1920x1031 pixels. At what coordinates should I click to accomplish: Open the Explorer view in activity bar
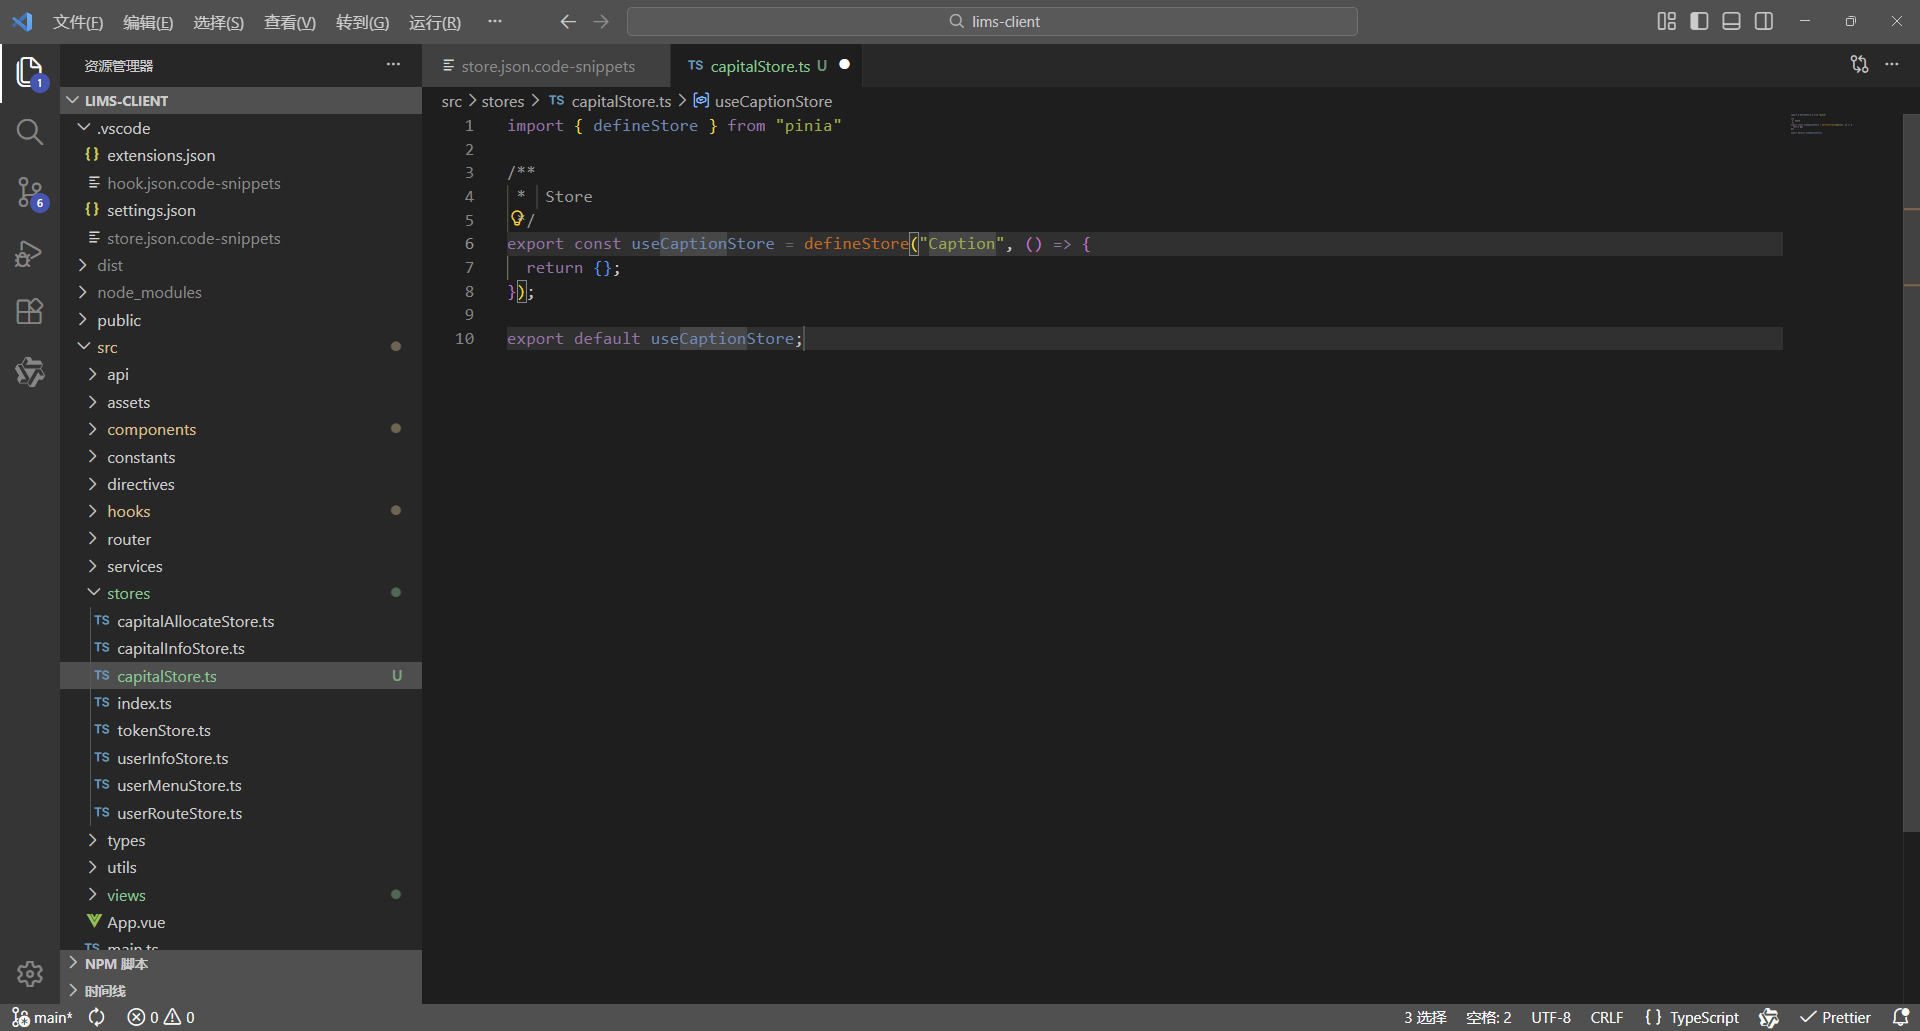tap(30, 73)
